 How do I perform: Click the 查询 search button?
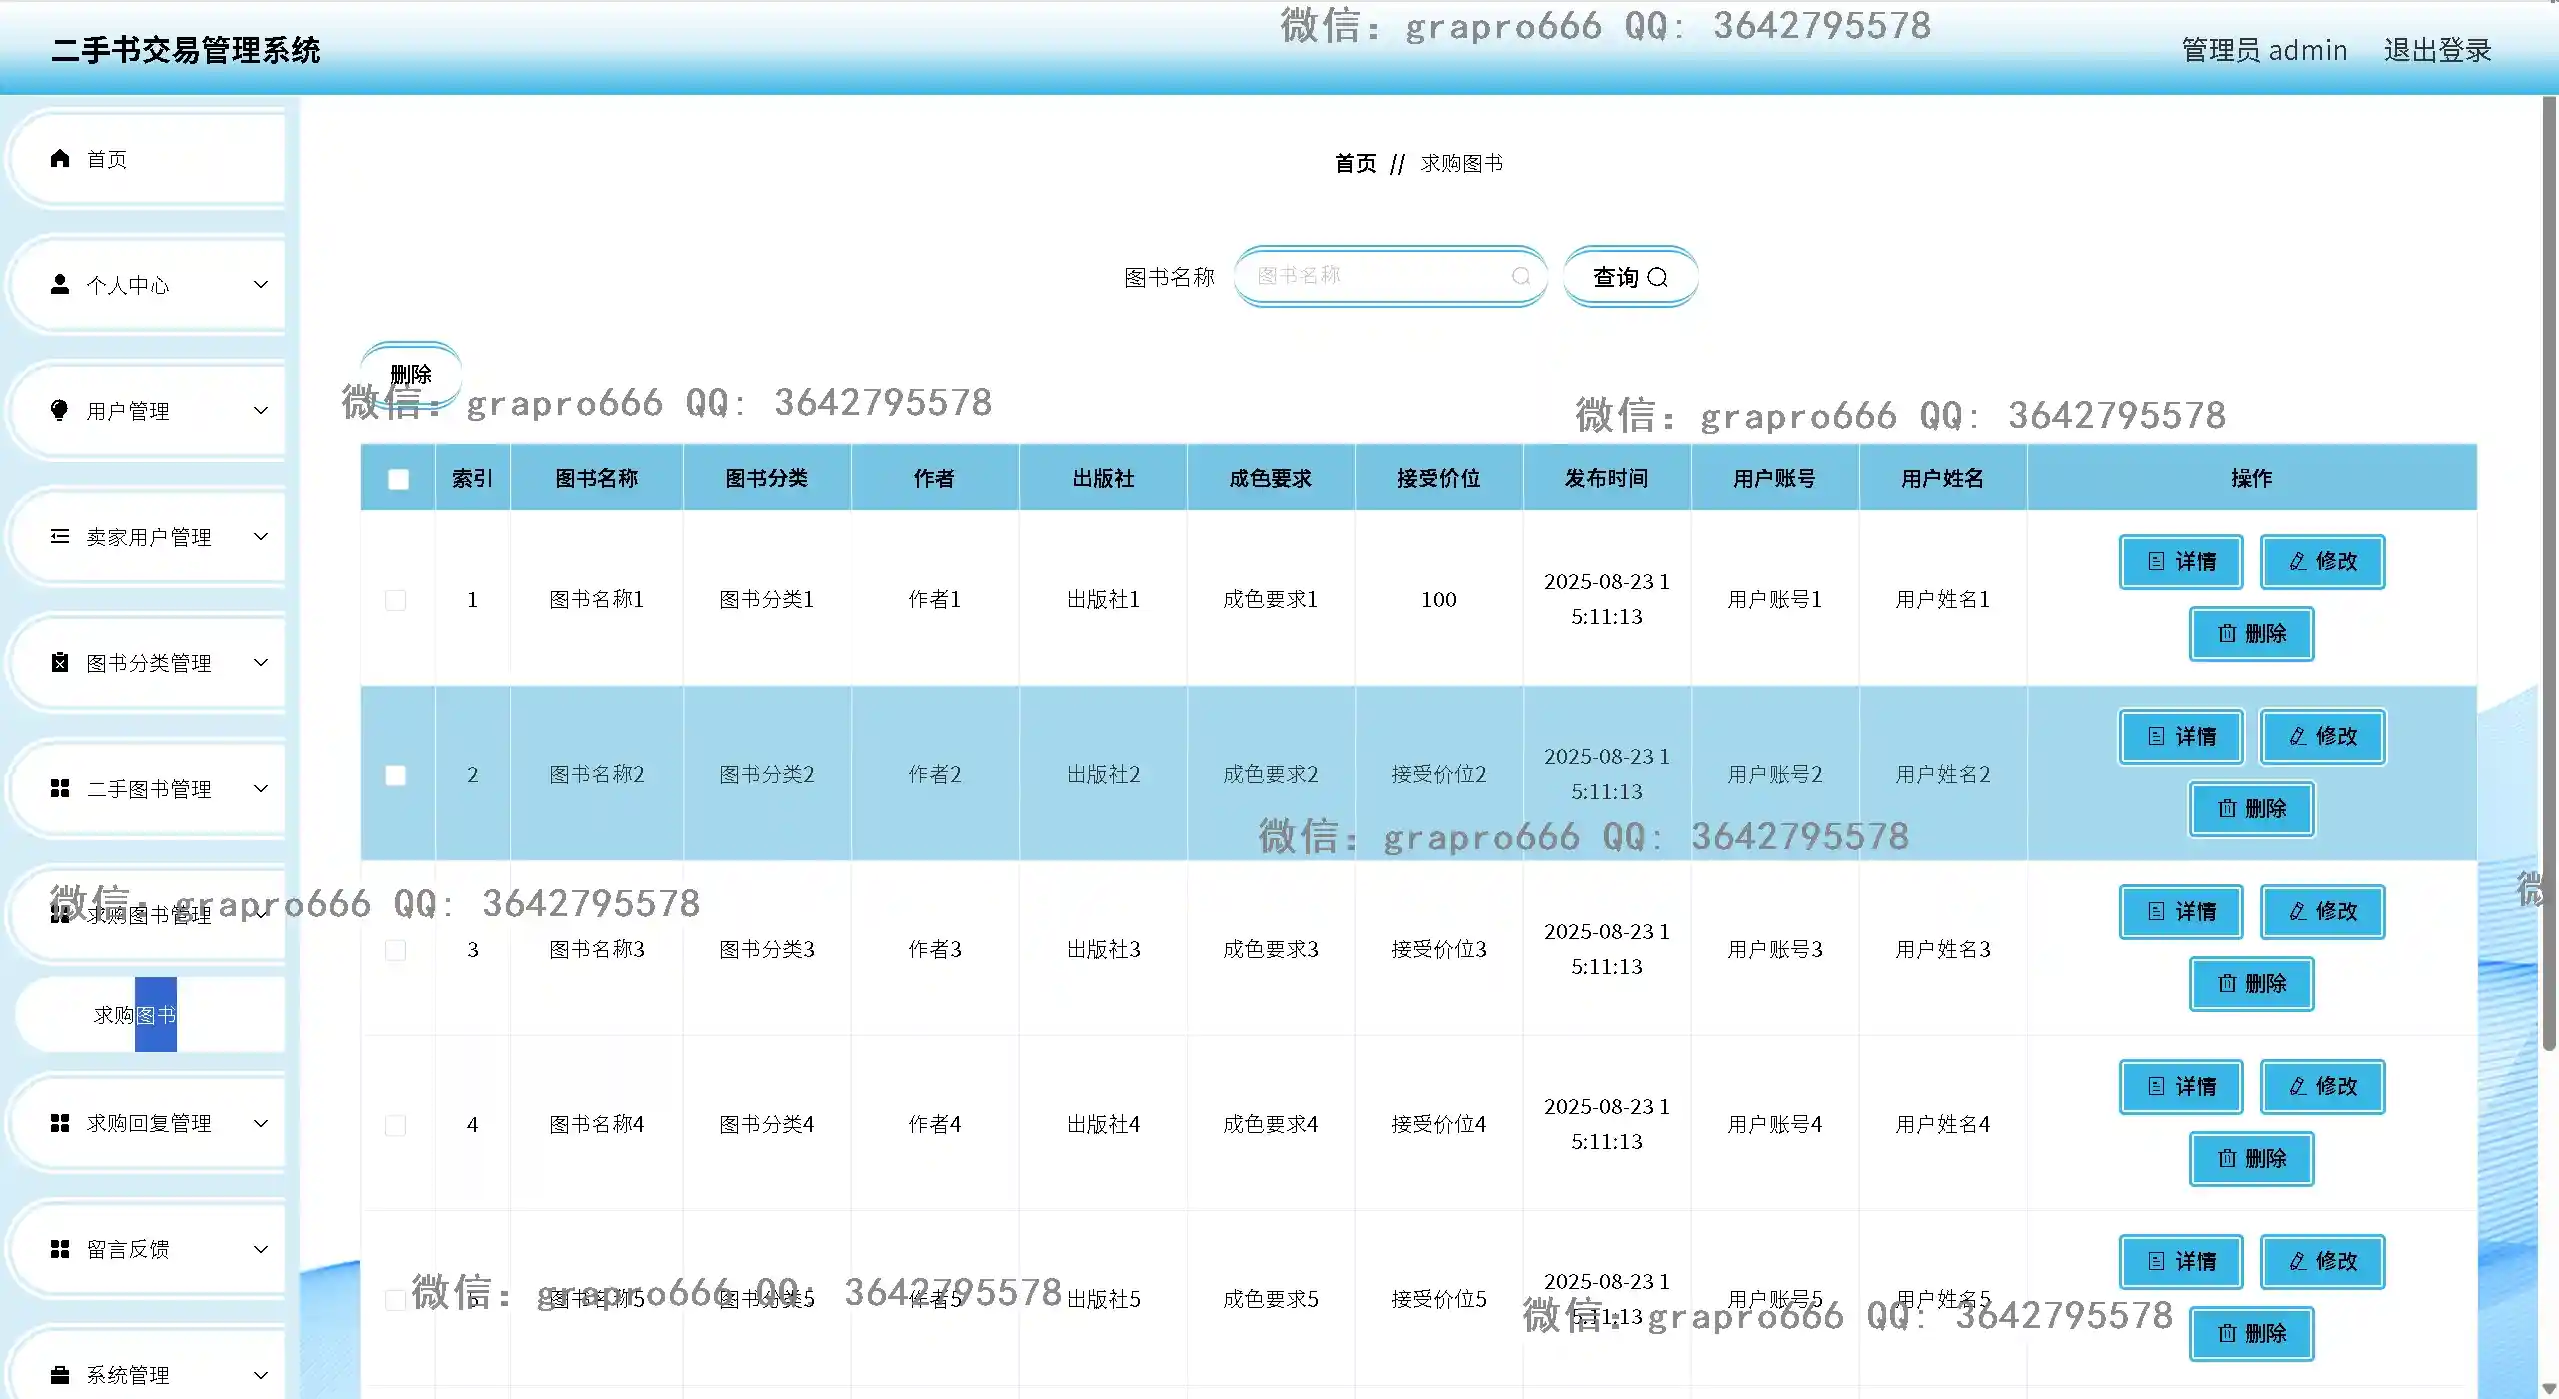click(1630, 277)
